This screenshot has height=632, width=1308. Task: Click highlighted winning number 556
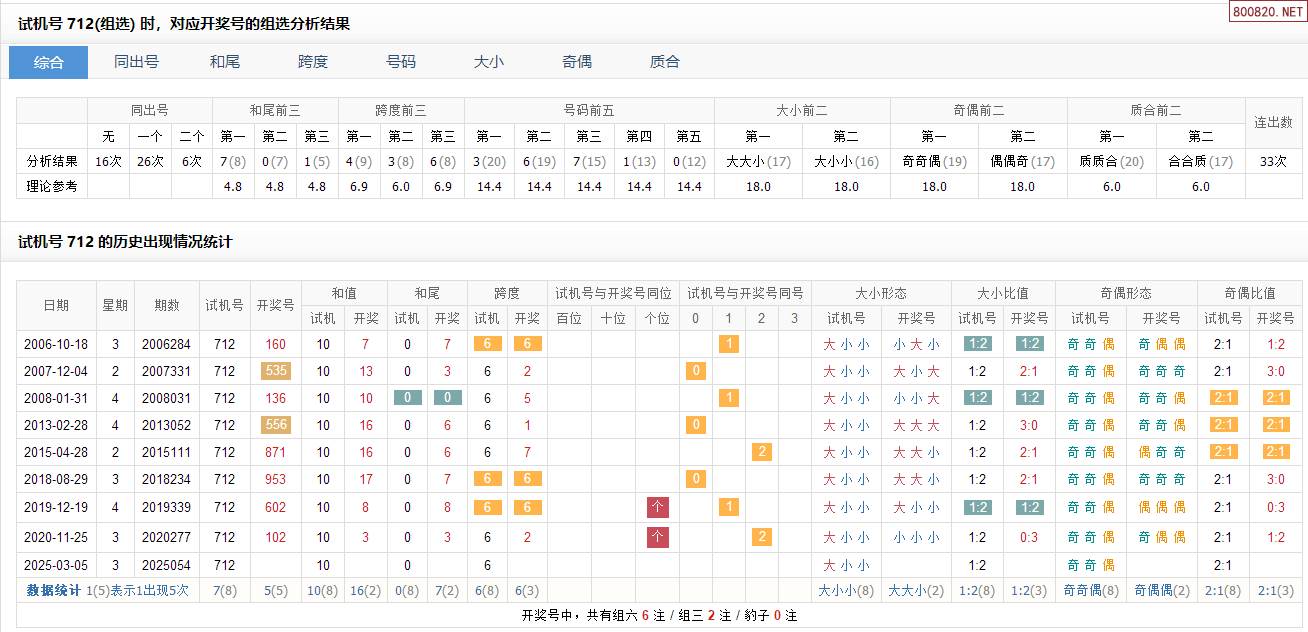(x=276, y=425)
